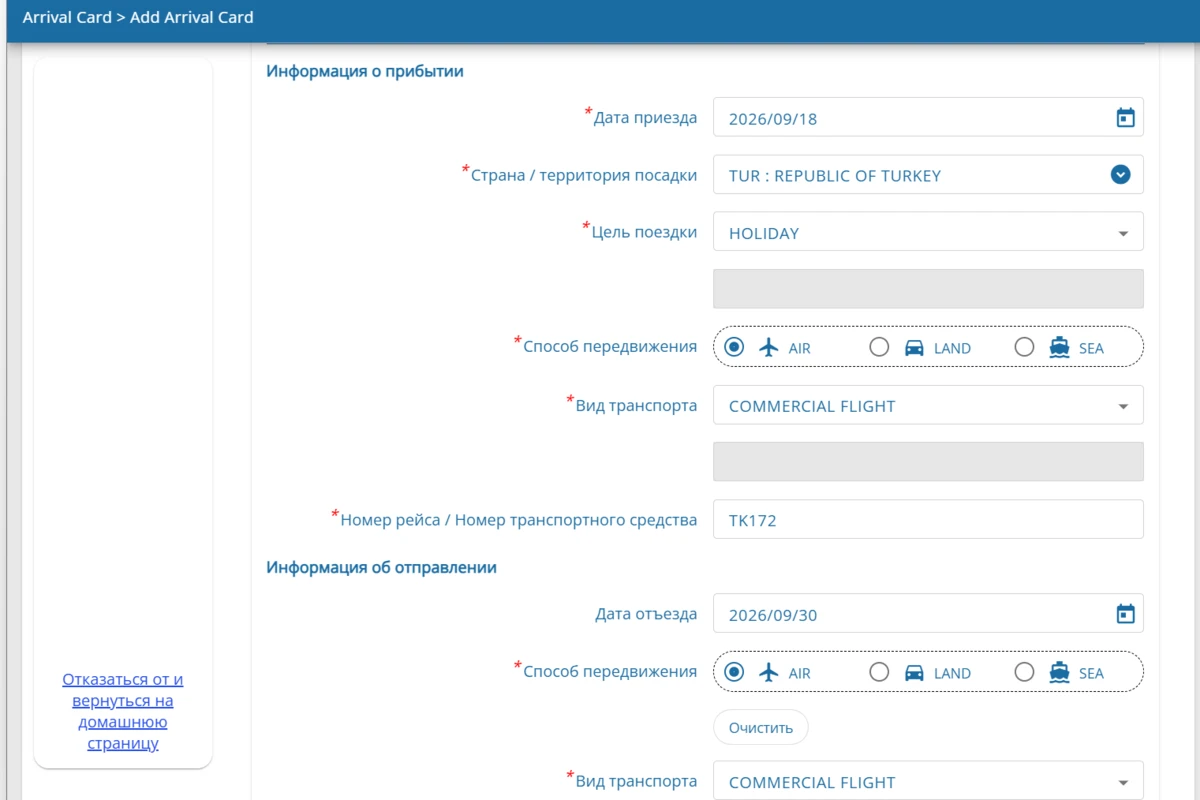Click the Очистить button
1200x800 pixels.
pos(760,727)
